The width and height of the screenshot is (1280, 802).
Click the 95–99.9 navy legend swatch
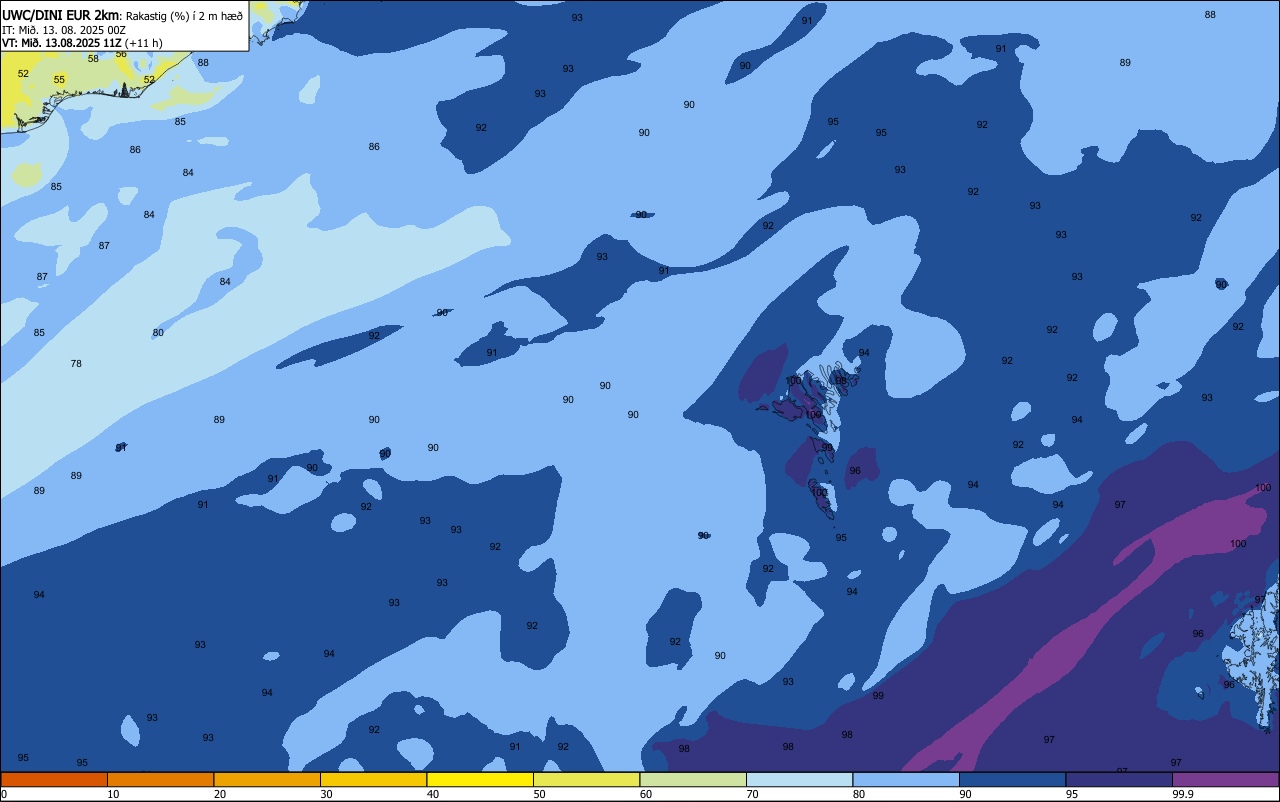point(1119,779)
